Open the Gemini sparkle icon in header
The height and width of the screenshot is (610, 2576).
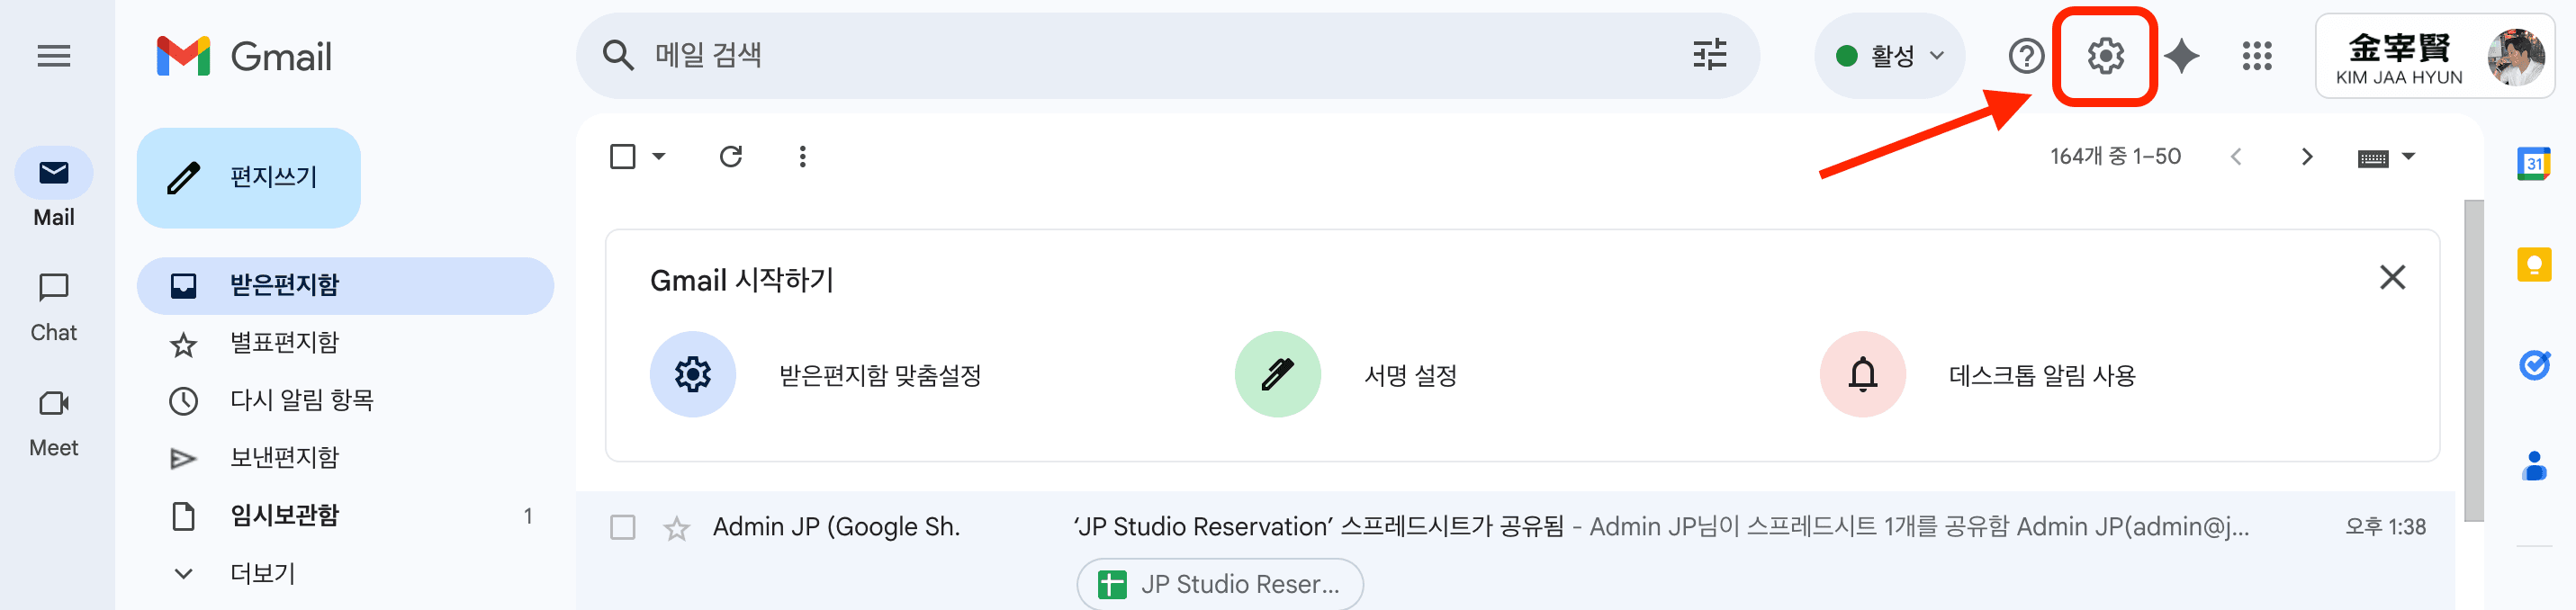(x=2183, y=56)
